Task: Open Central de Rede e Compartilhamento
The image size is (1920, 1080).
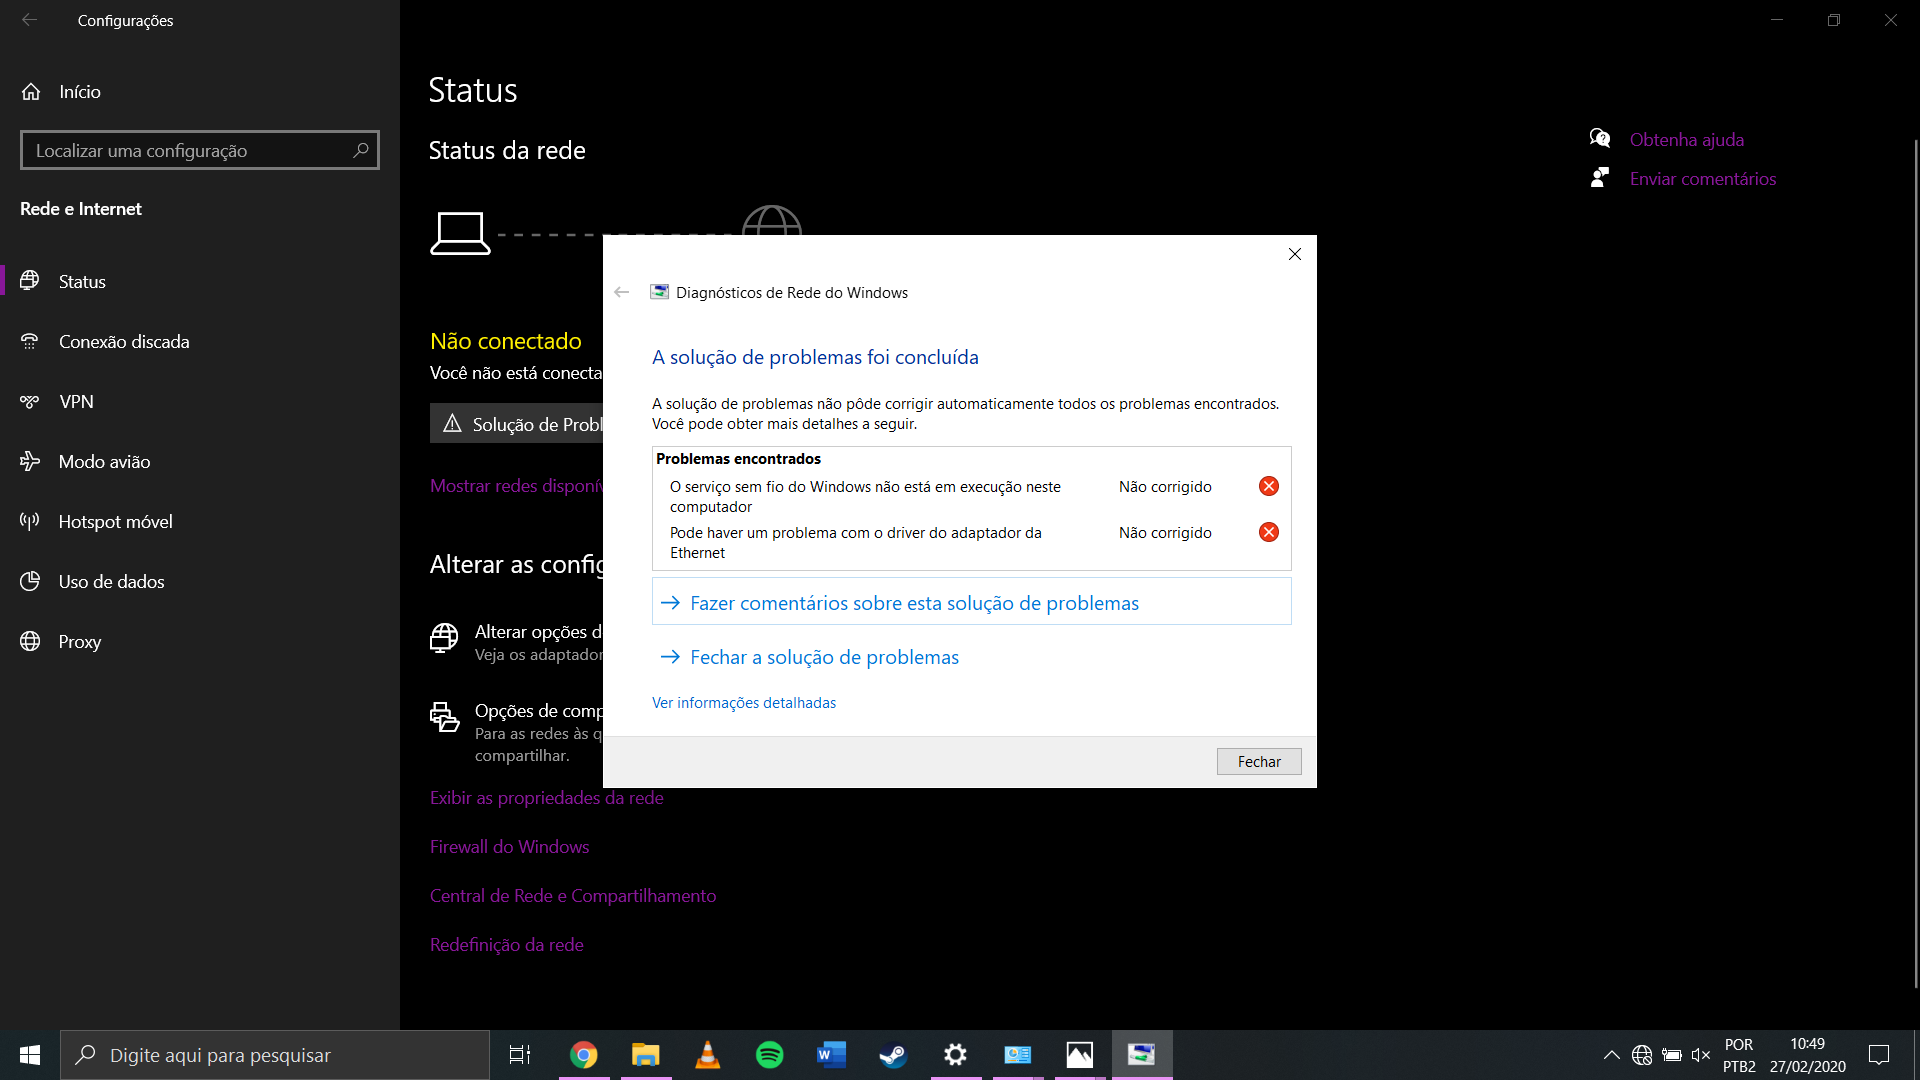Action: [x=572, y=896]
